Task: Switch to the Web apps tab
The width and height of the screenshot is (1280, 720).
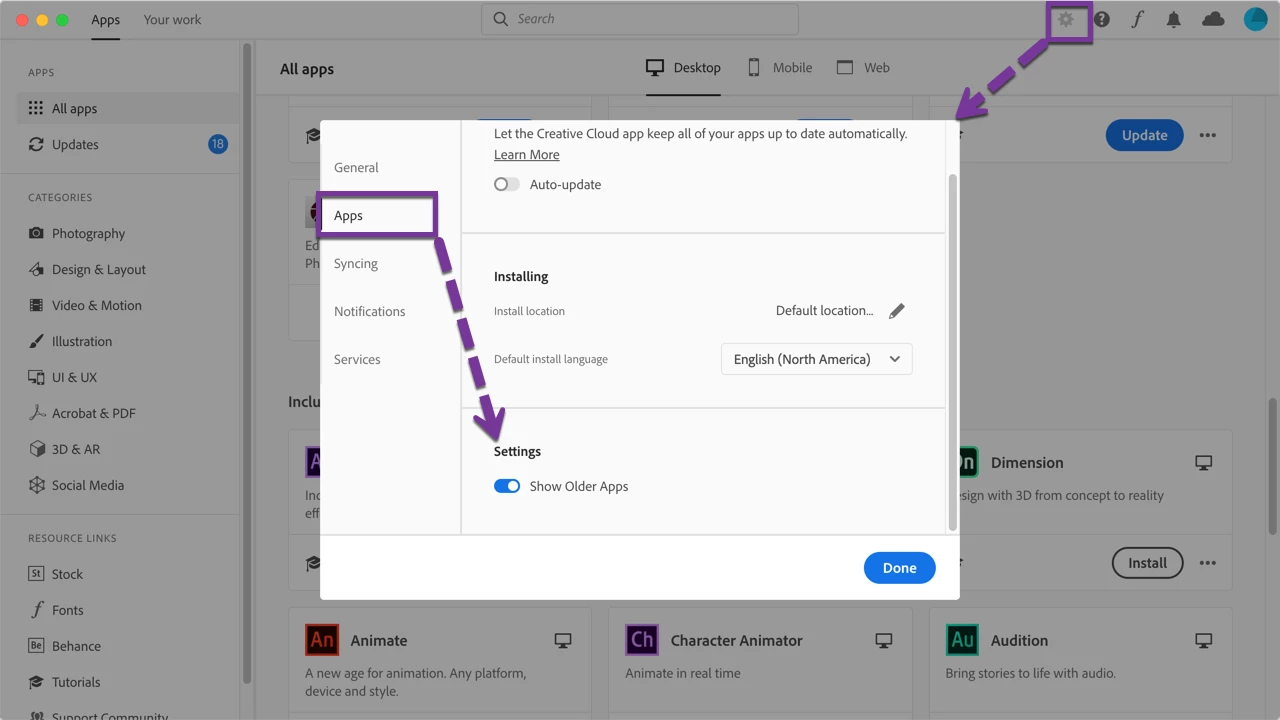Action: pos(863,68)
